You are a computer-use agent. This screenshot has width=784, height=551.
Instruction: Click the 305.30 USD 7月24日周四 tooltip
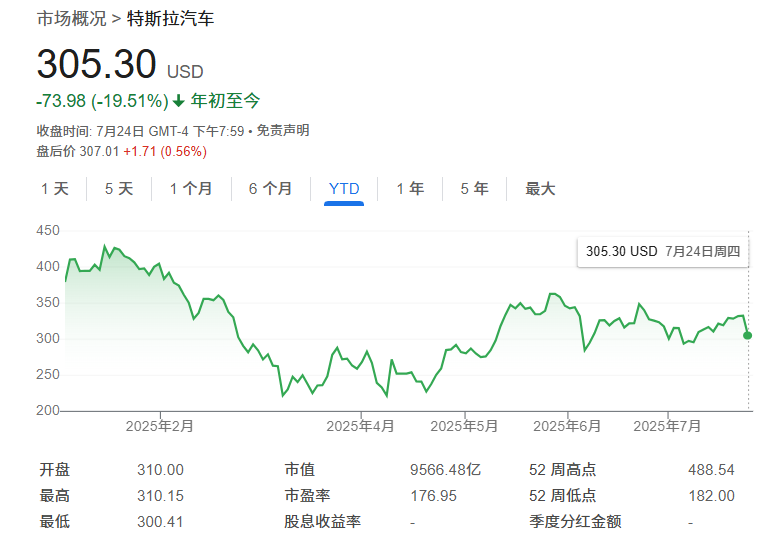(663, 252)
